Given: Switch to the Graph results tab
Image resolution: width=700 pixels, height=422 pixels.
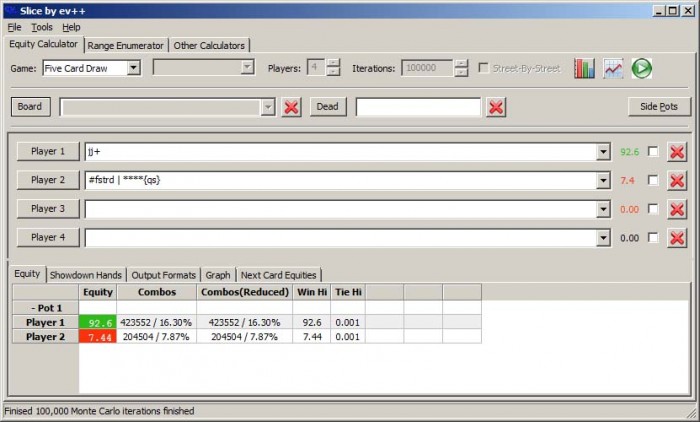Looking at the screenshot, I should (x=218, y=275).
